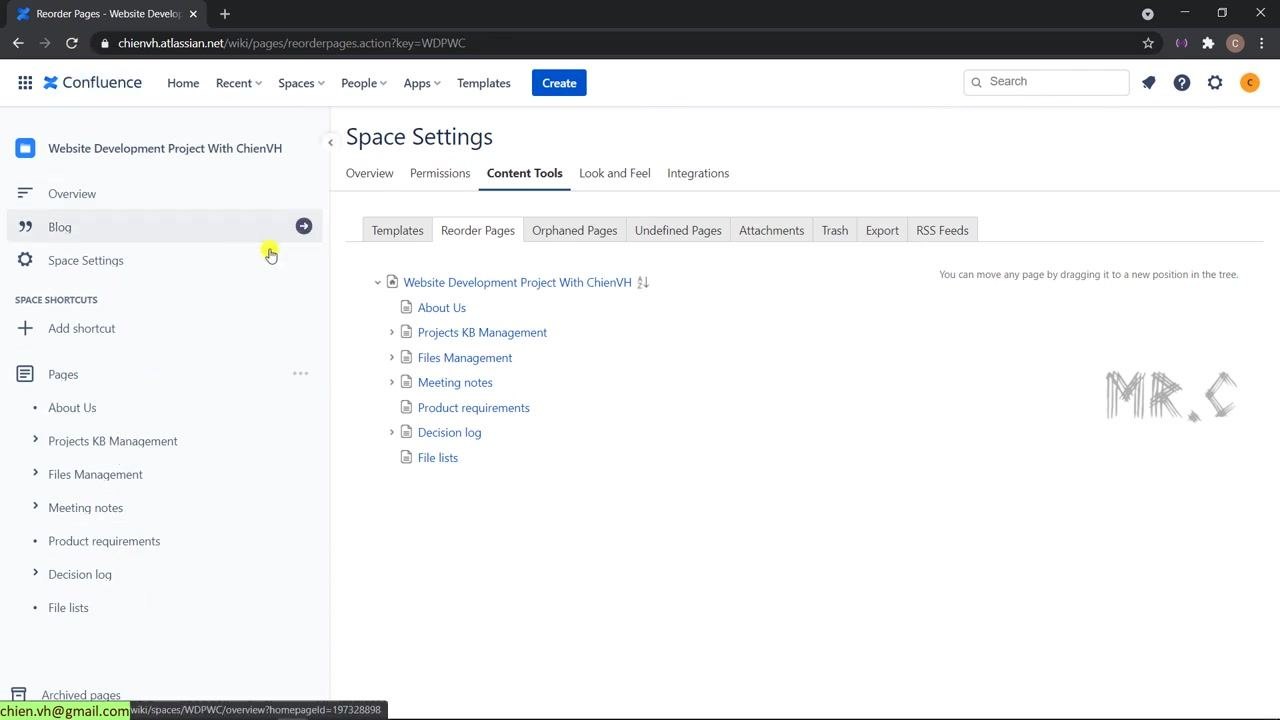The width and height of the screenshot is (1280, 720).
Task: Open the Pages more actions ellipsis
Action: tap(300, 374)
